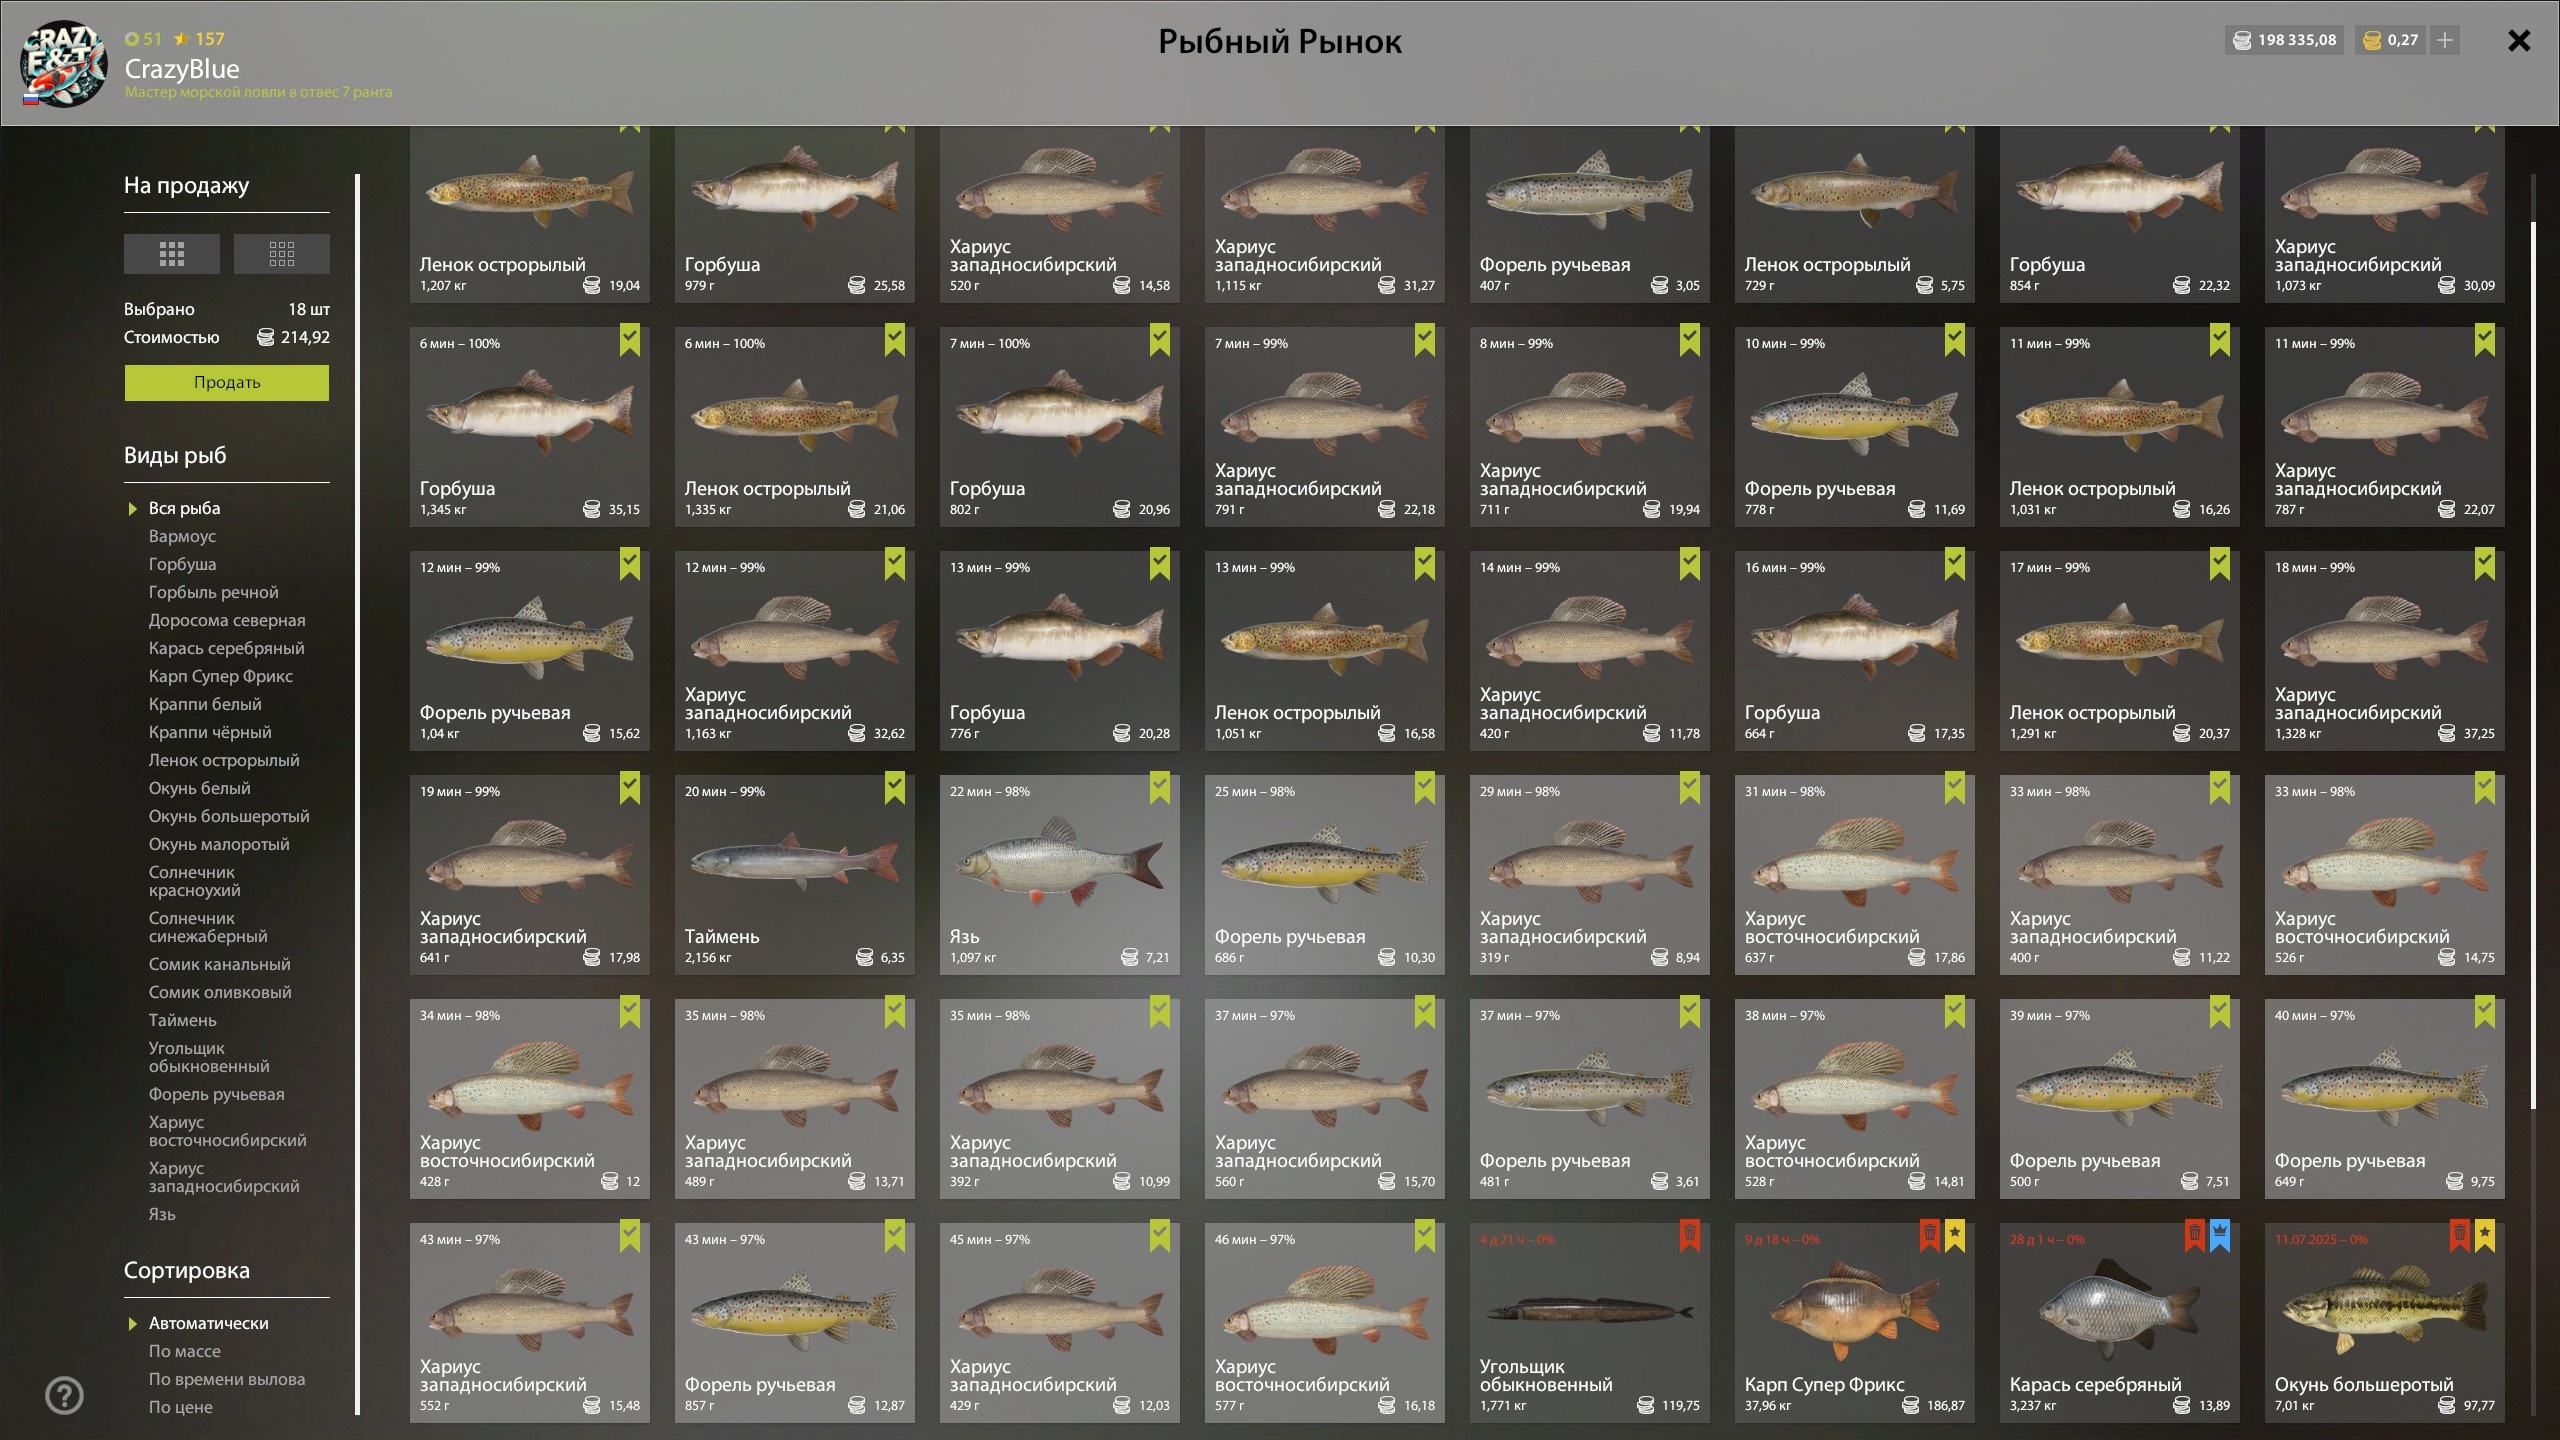This screenshot has height=1440, width=2560.
Task: Toggle selection mark on Язь 1,097 кг card
Action: (1160, 788)
